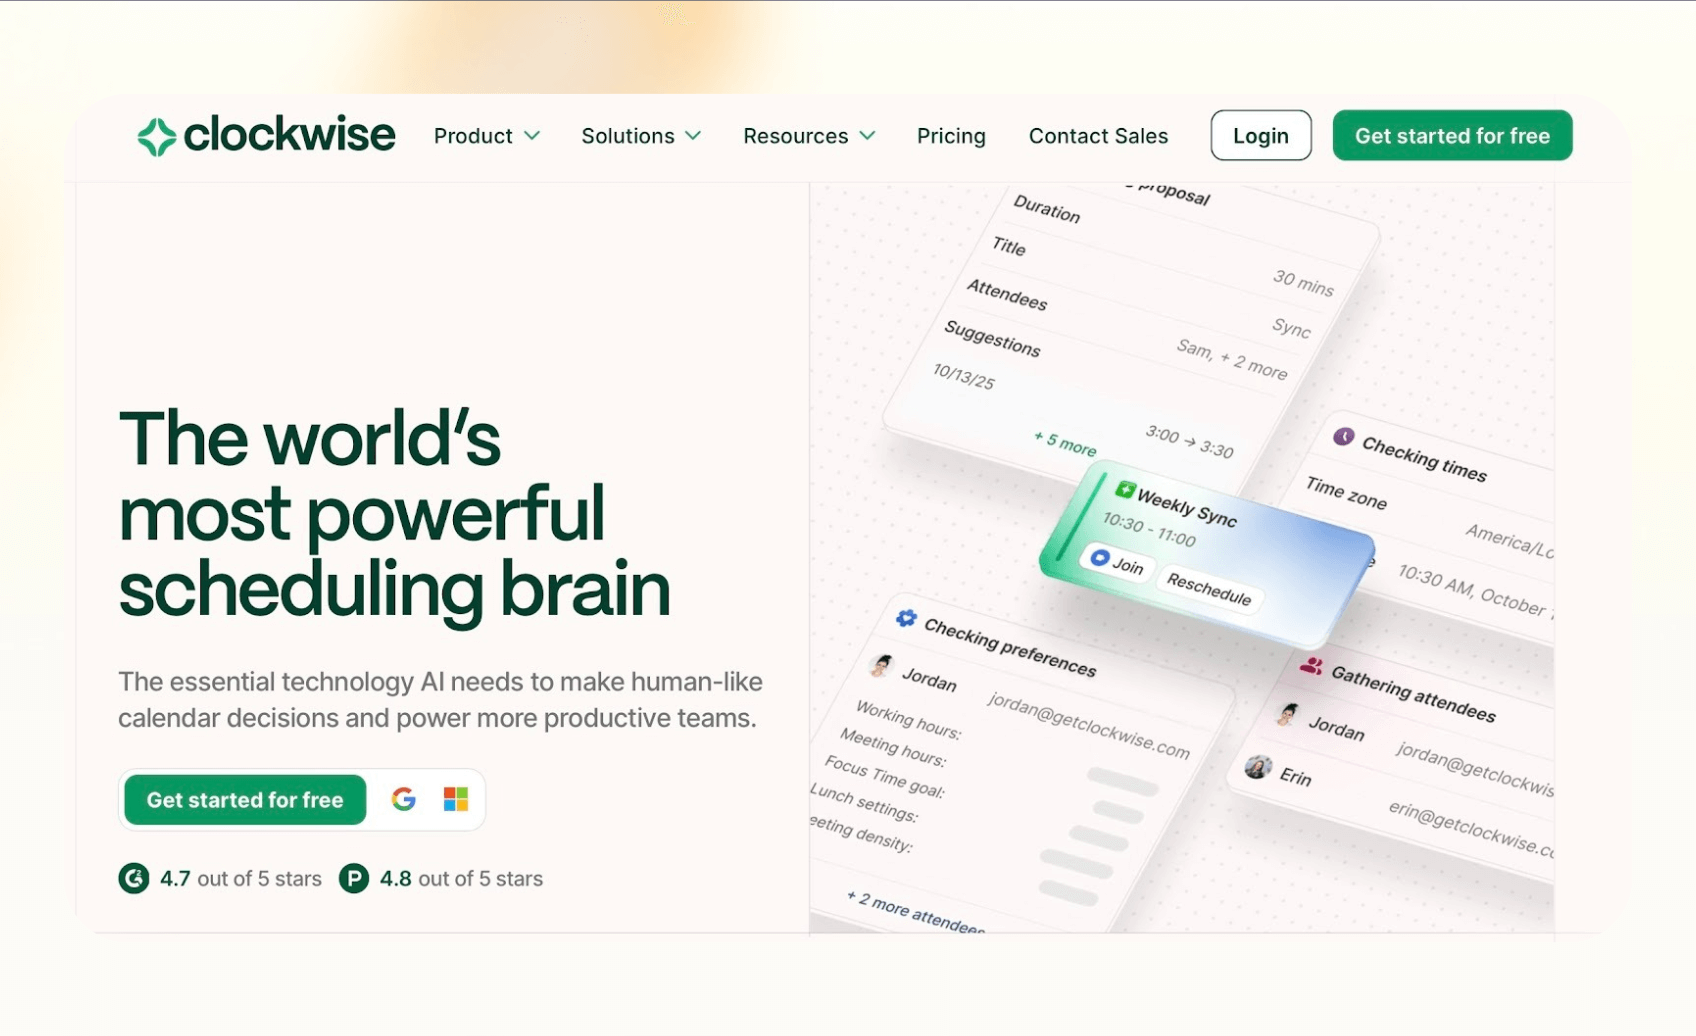Click the clockwise wordmark text
Viewport: 1696px width, 1036px height.
[x=290, y=134]
